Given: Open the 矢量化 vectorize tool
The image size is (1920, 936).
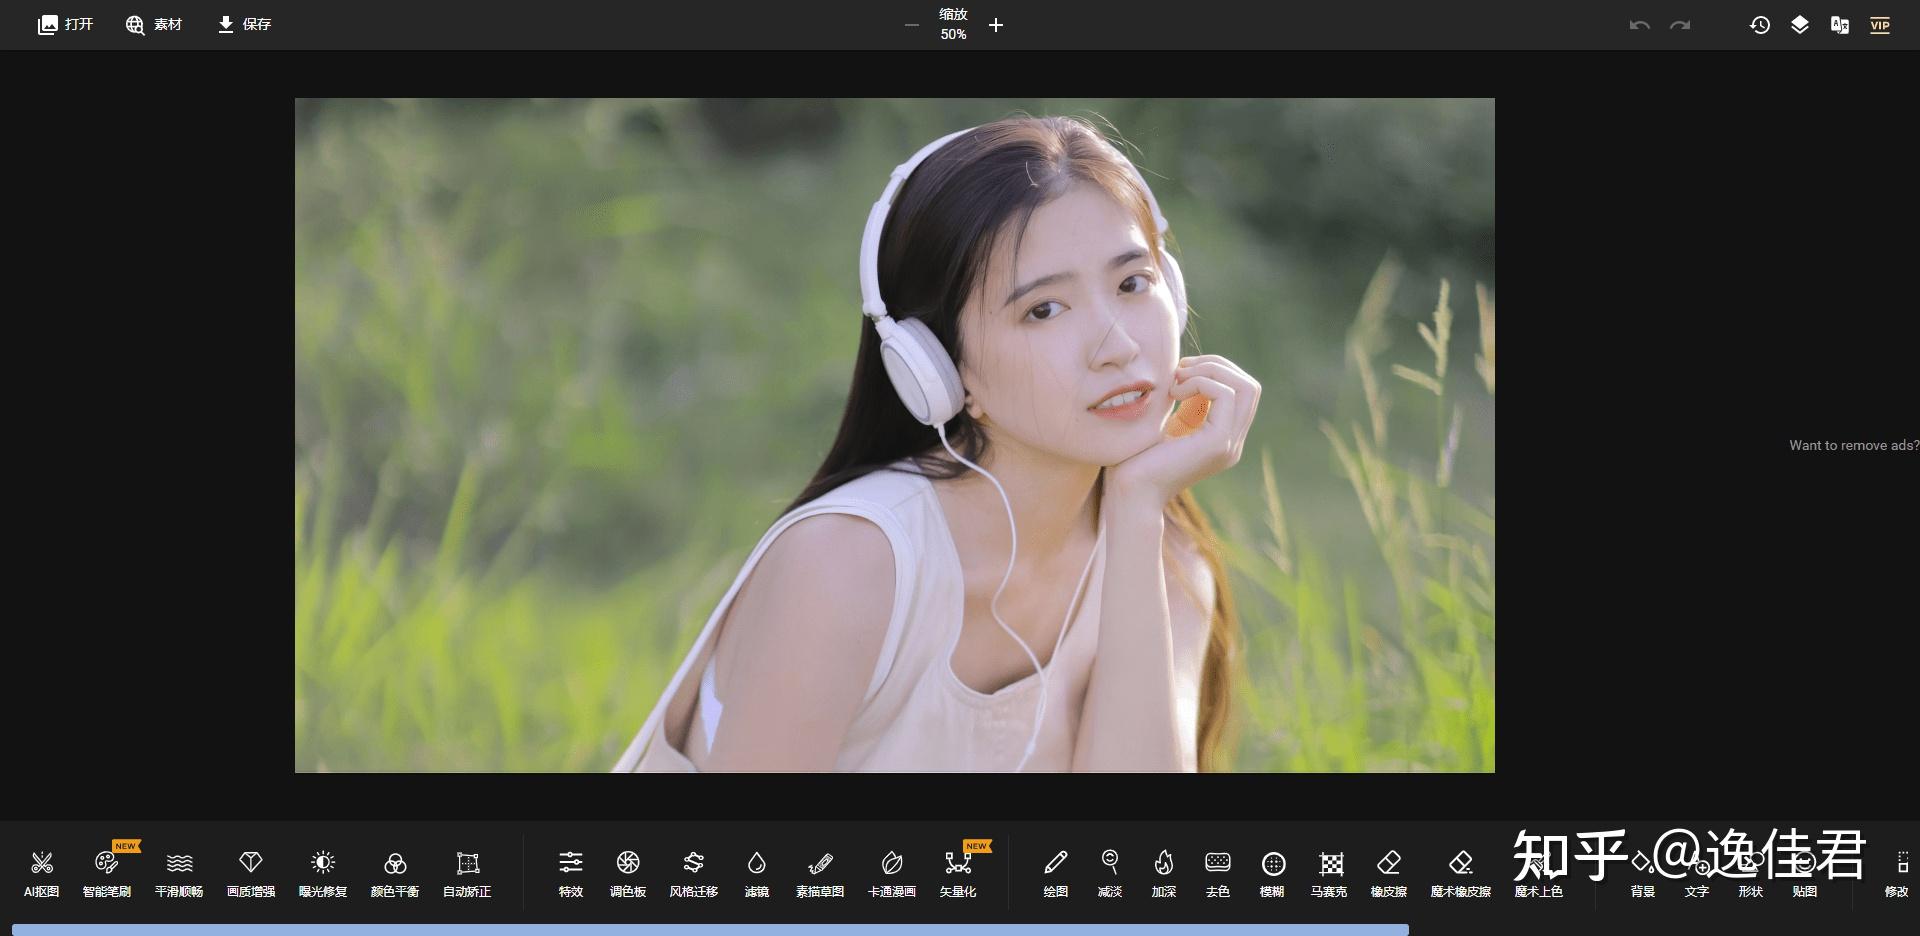Looking at the screenshot, I should [x=958, y=873].
